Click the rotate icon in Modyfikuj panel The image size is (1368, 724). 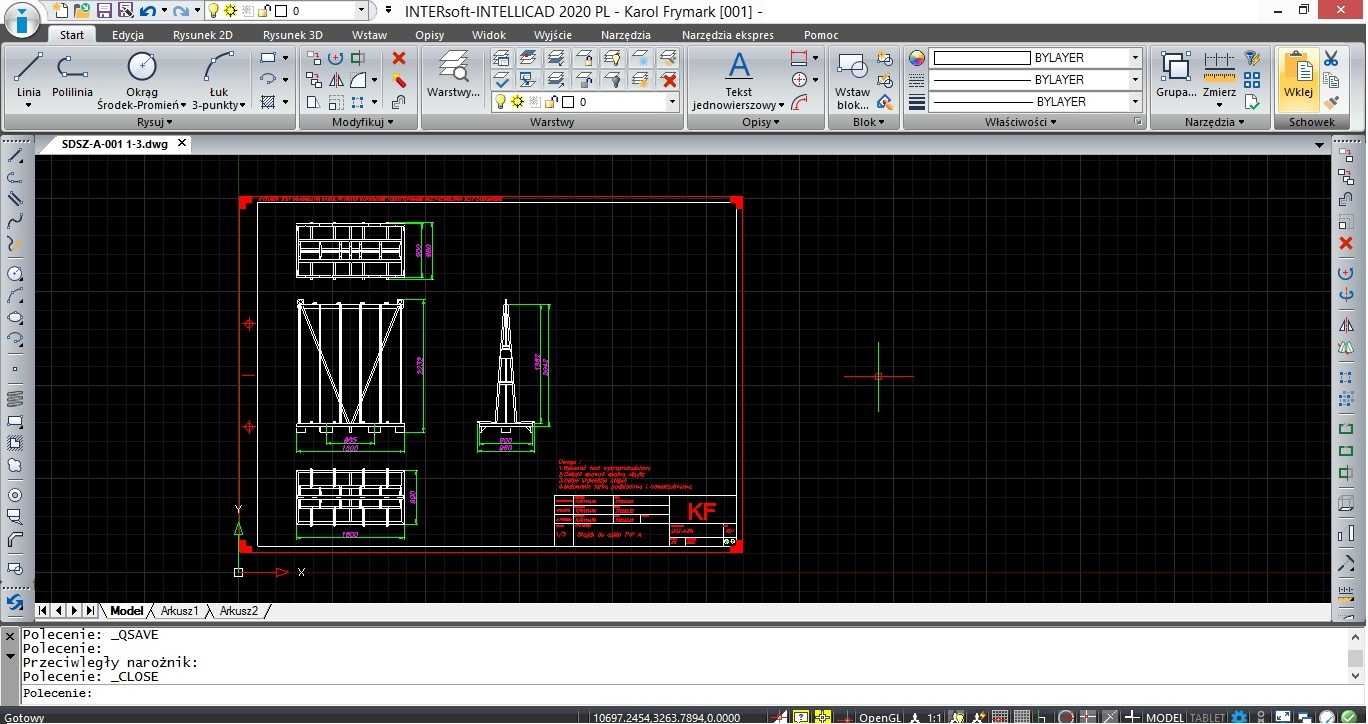pyautogui.click(x=336, y=58)
